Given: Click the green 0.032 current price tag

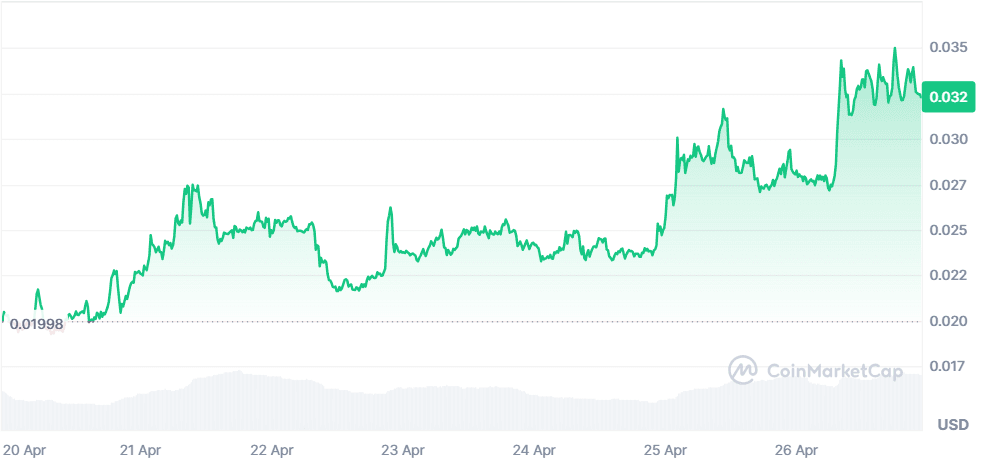Looking at the screenshot, I should 947,98.
